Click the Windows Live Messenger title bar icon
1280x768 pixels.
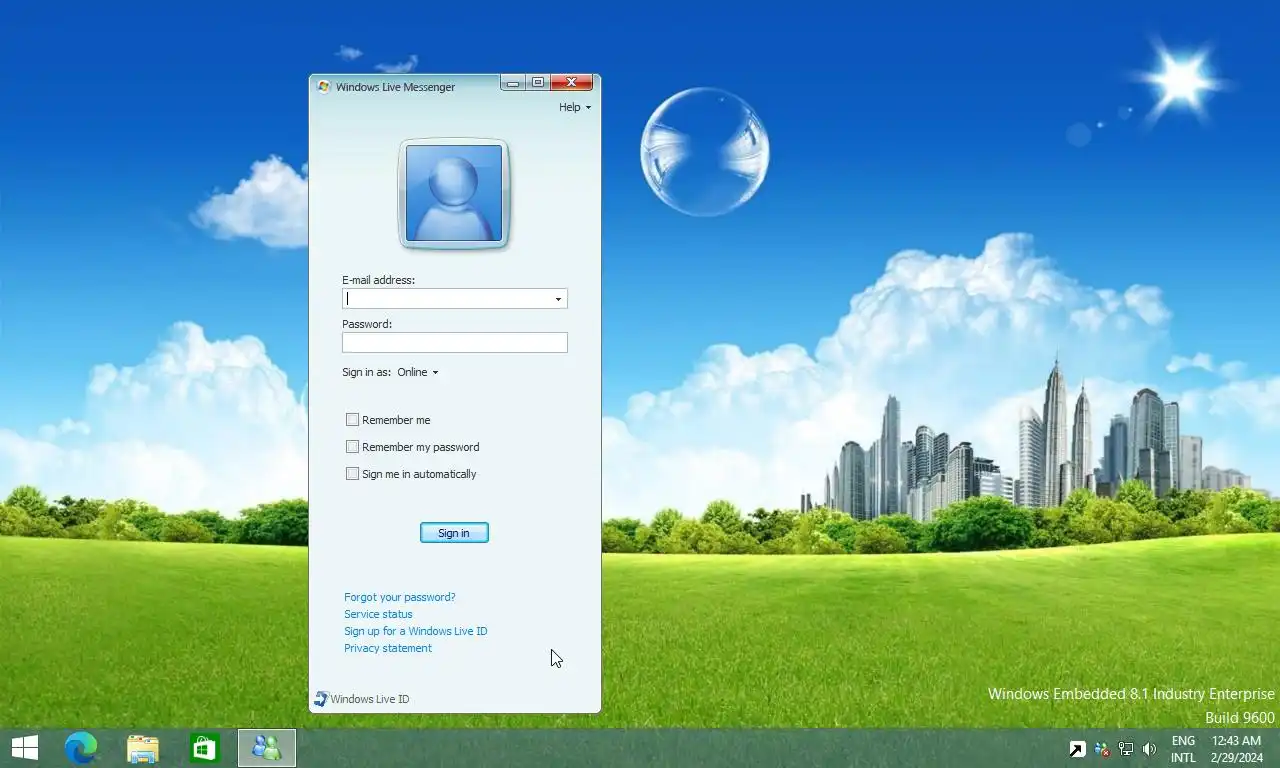[323, 87]
